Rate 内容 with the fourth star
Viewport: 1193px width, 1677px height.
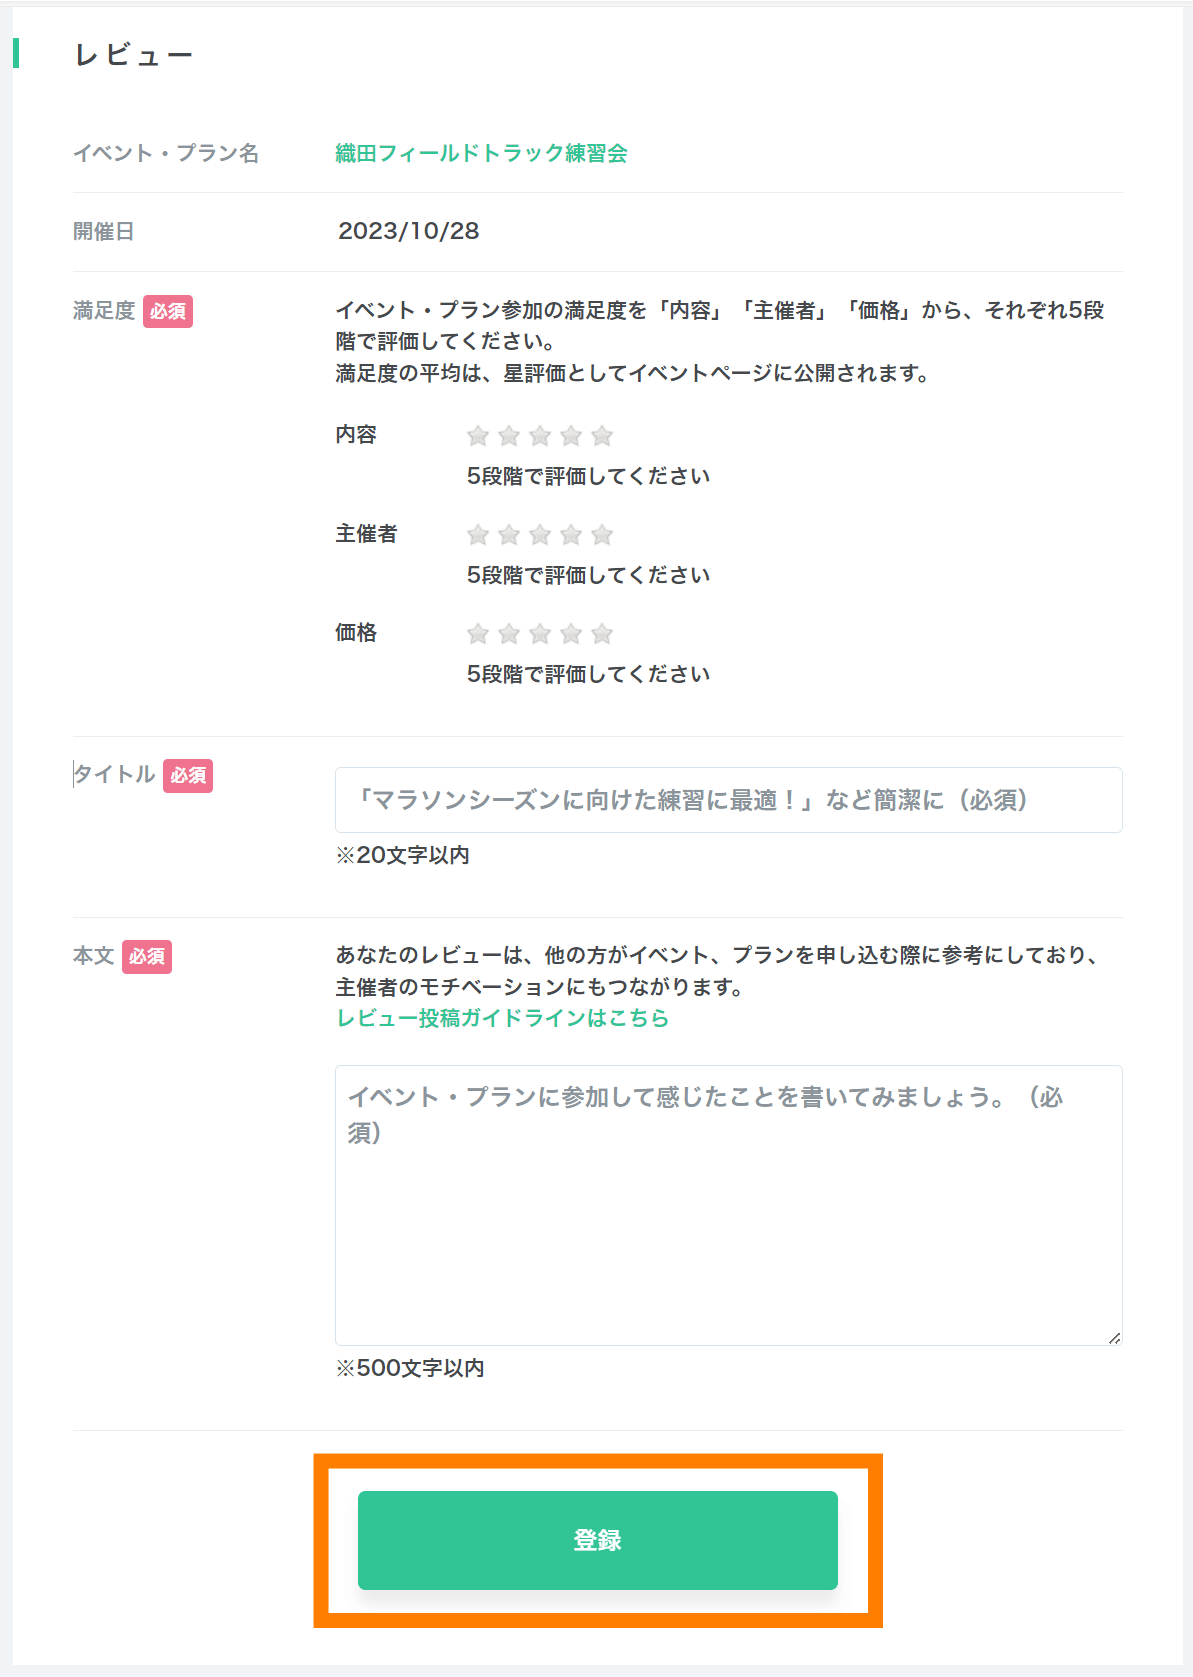(x=571, y=436)
